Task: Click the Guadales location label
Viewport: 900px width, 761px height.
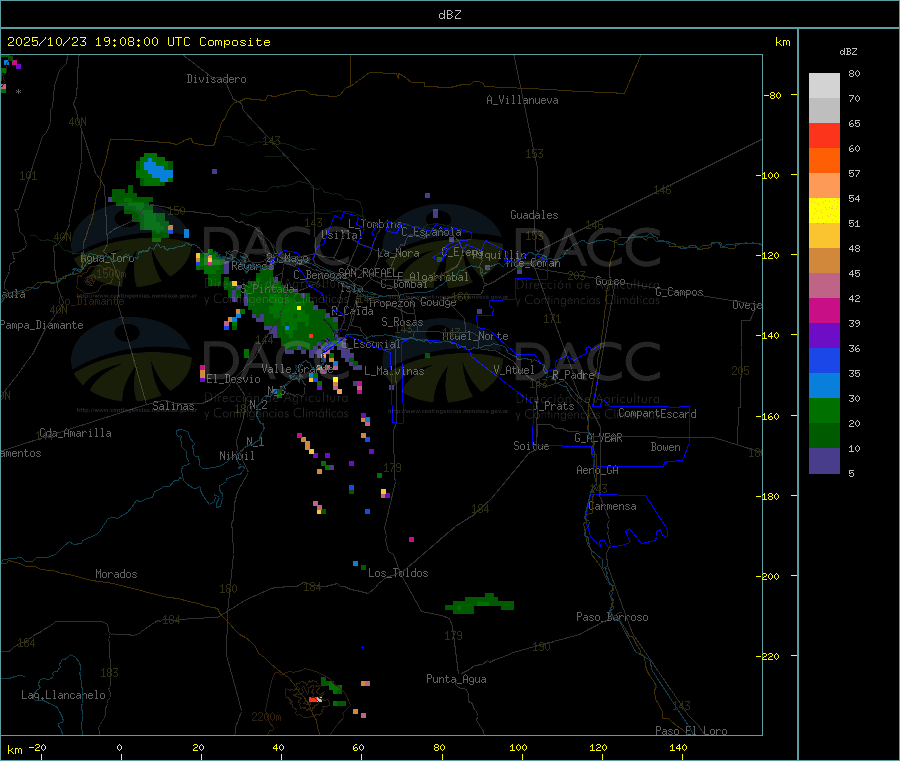Action: (x=534, y=215)
